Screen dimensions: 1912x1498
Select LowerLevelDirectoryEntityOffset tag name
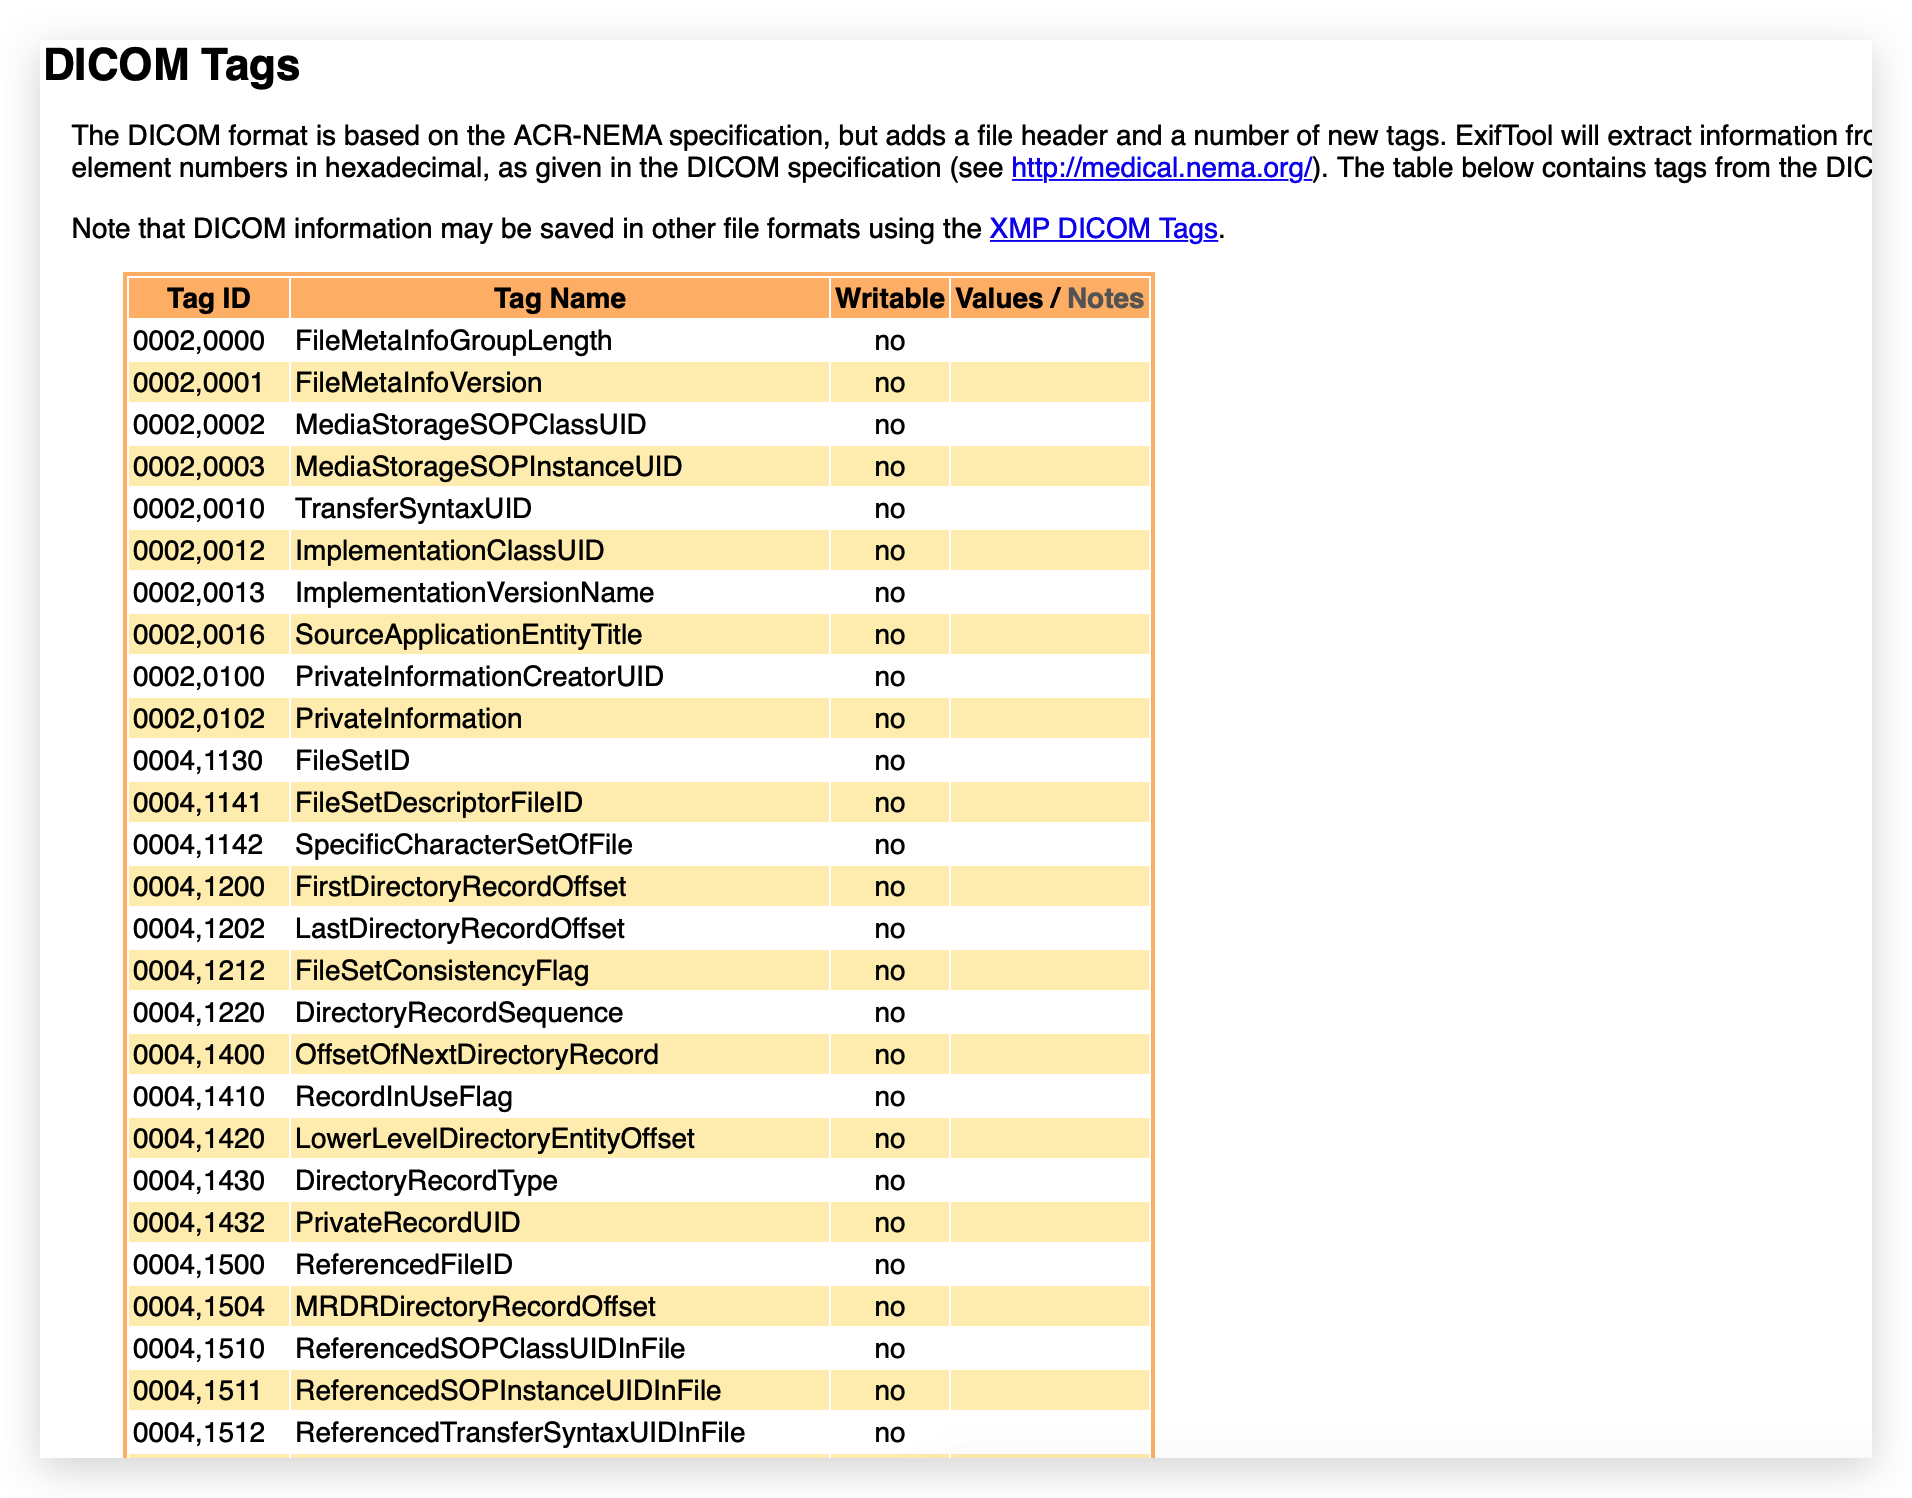[x=495, y=1139]
